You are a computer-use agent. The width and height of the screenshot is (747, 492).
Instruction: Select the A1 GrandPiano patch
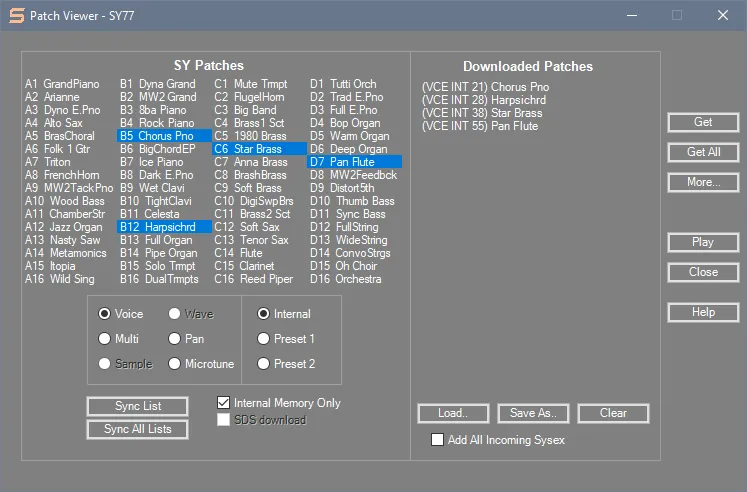(x=62, y=84)
